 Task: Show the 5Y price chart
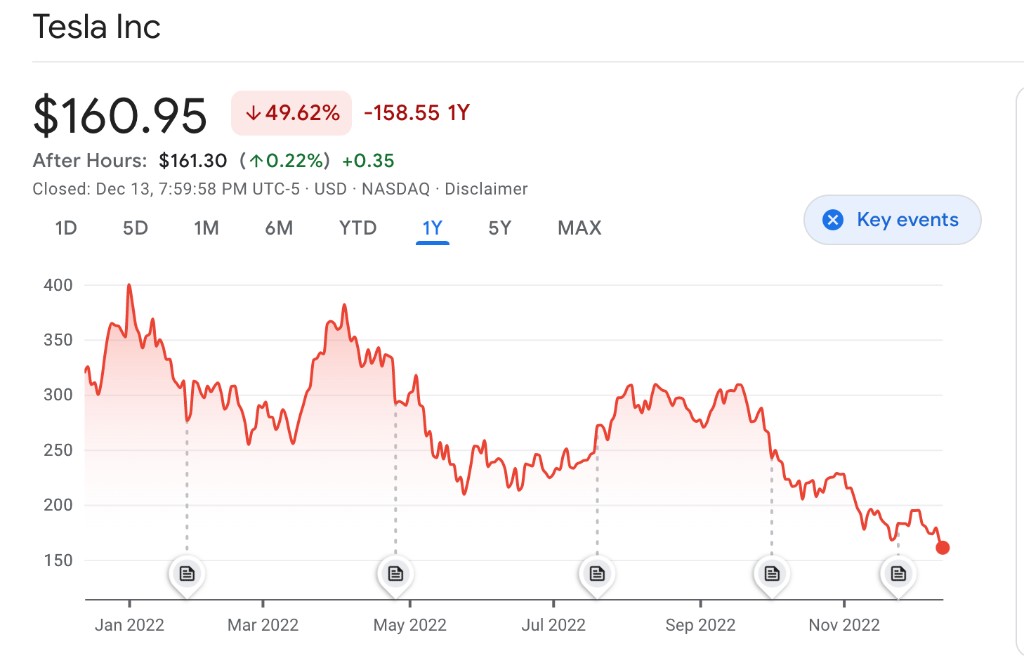point(500,228)
